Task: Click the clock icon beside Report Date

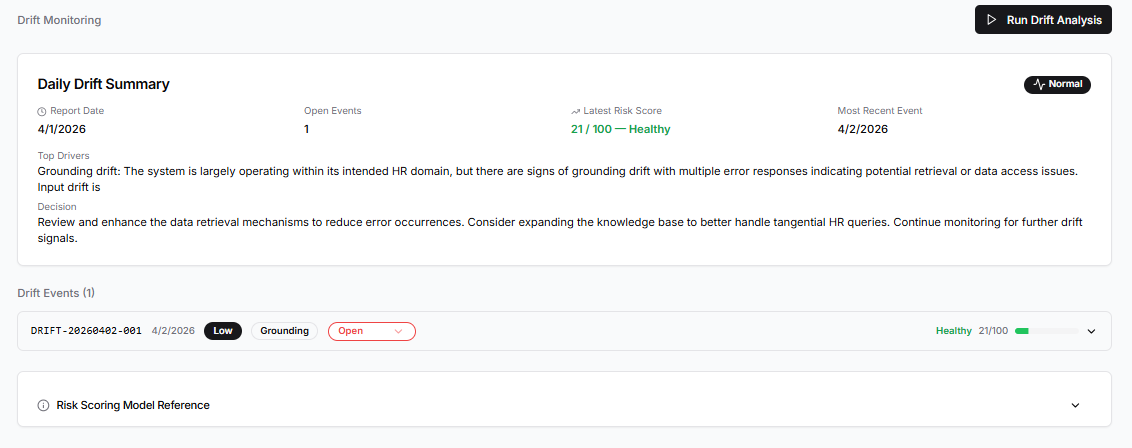Action: [42, 112]
